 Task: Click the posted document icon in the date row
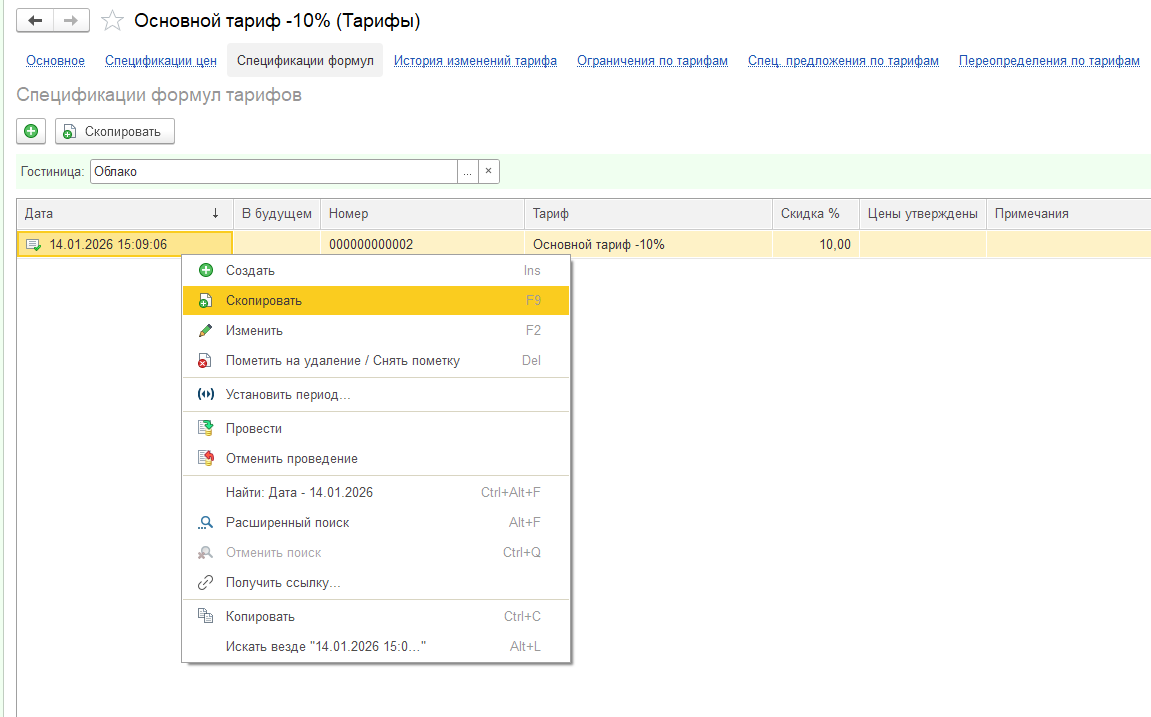[33, 244]
